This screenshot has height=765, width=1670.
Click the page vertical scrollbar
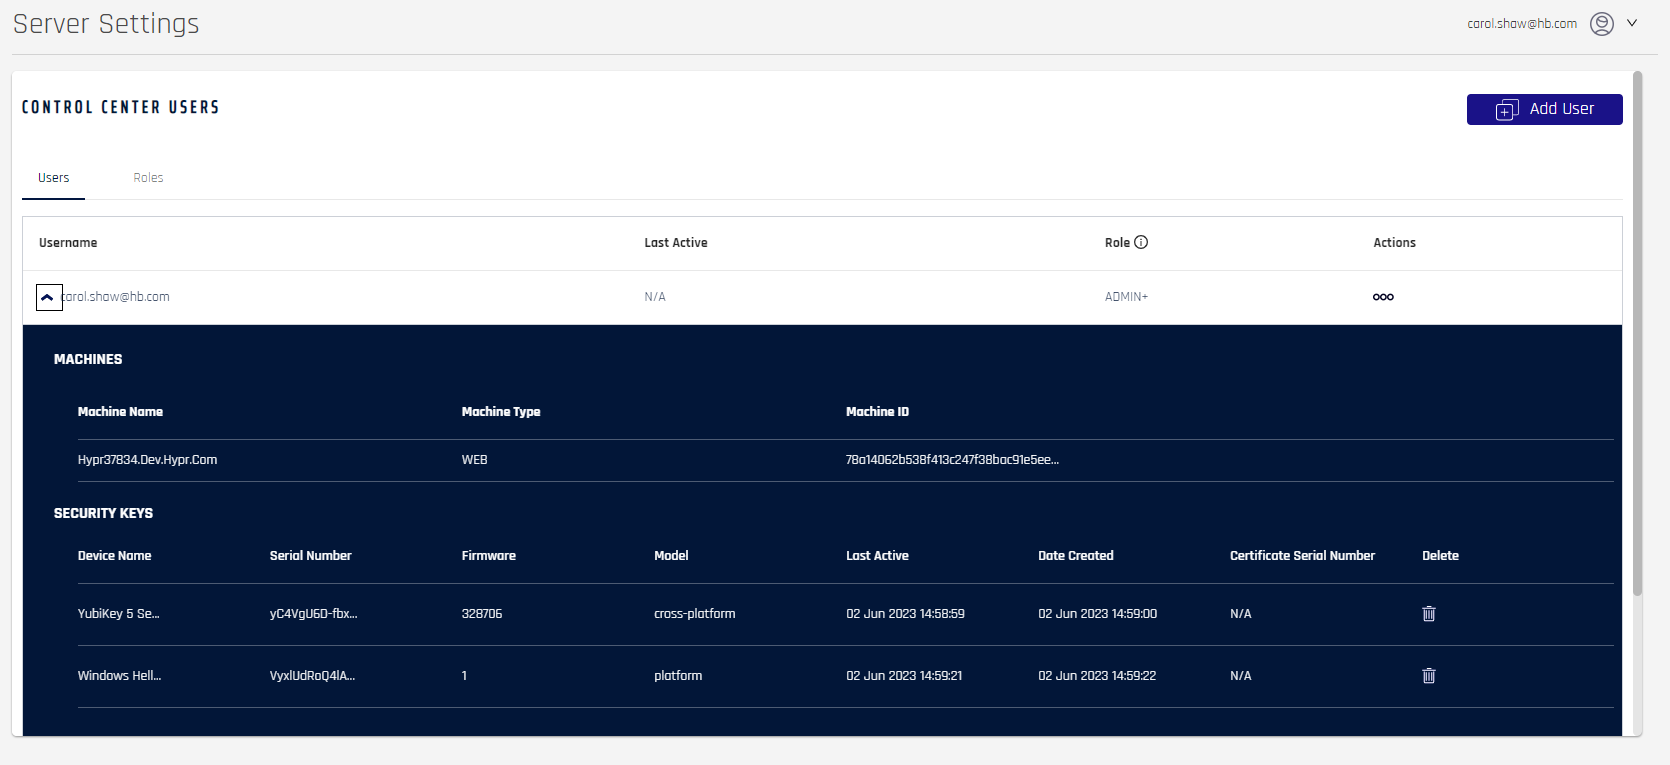tap(1637, 333)
